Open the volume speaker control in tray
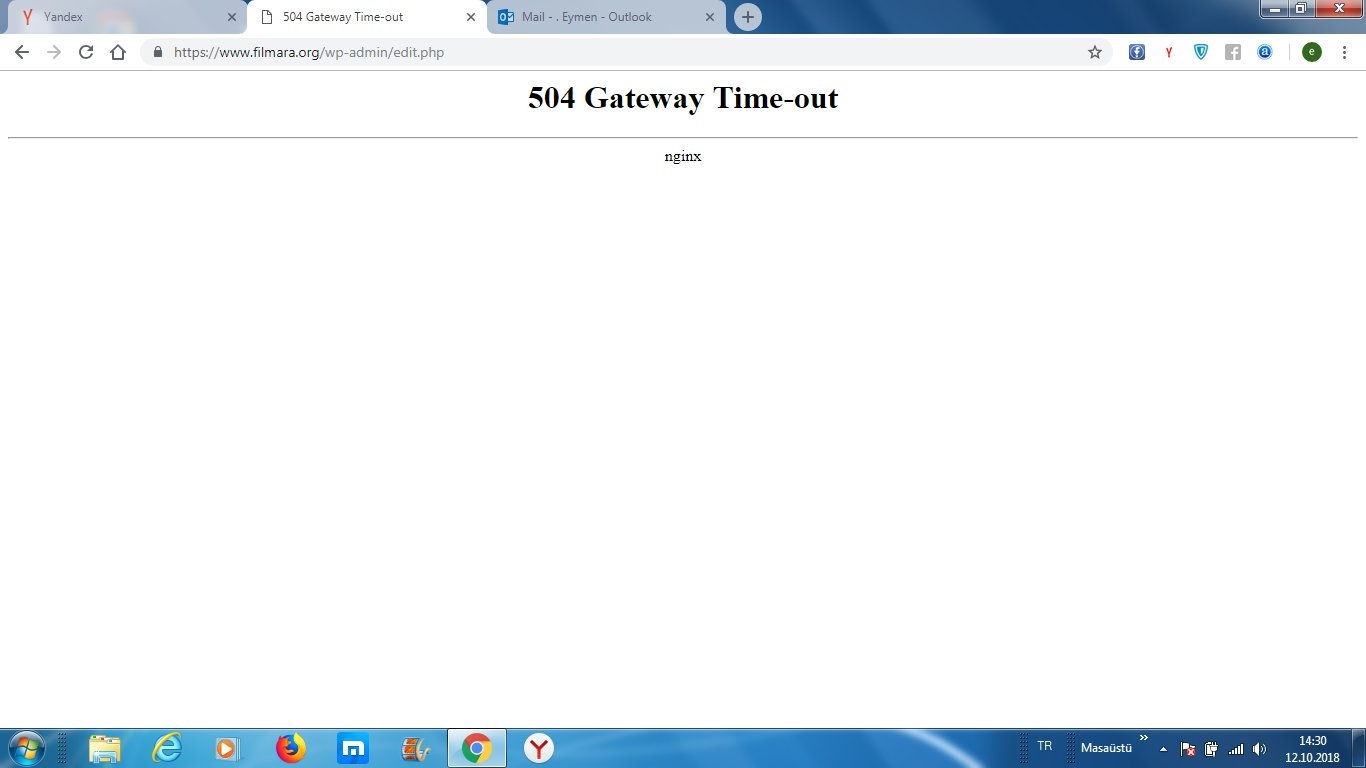Screen dimensions: 1366x768 click(x=1260, y=748)
